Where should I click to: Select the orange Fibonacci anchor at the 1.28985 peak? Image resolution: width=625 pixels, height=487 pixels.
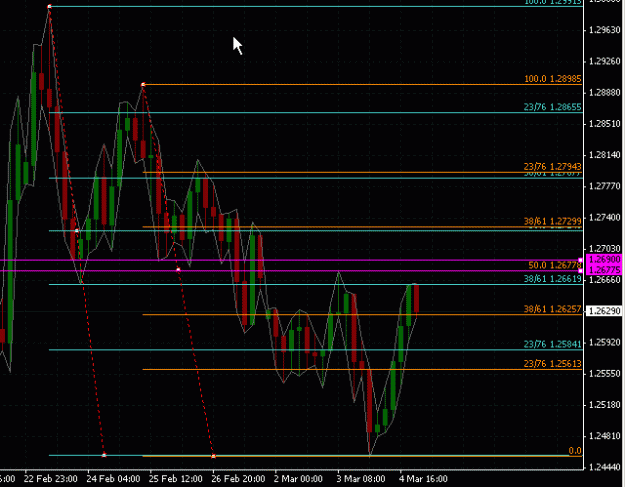click(143, 84)
